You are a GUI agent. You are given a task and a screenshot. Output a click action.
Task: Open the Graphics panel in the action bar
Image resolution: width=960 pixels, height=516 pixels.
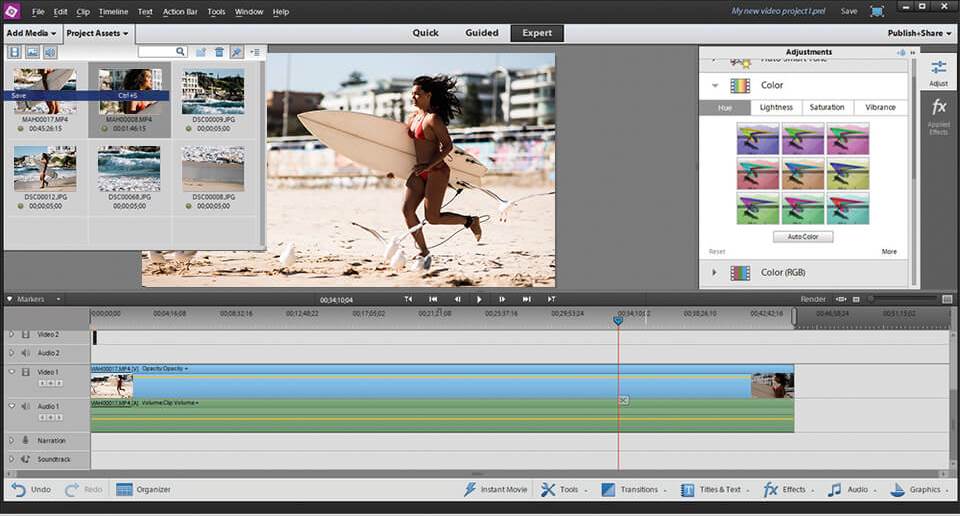[920, 490]
